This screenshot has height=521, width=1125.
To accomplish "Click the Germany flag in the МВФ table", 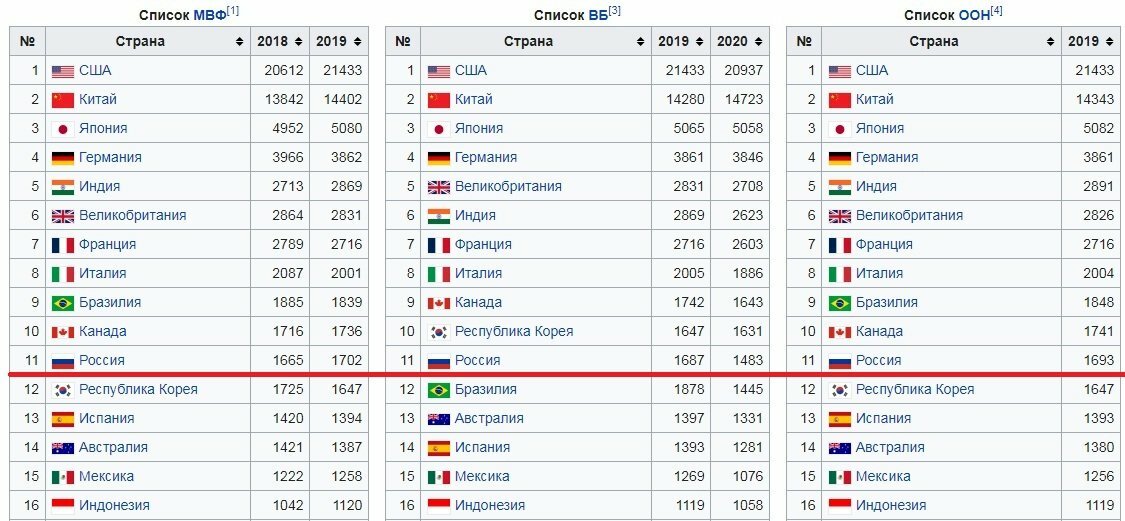I will pyautogui.click(x=63, y=158).
